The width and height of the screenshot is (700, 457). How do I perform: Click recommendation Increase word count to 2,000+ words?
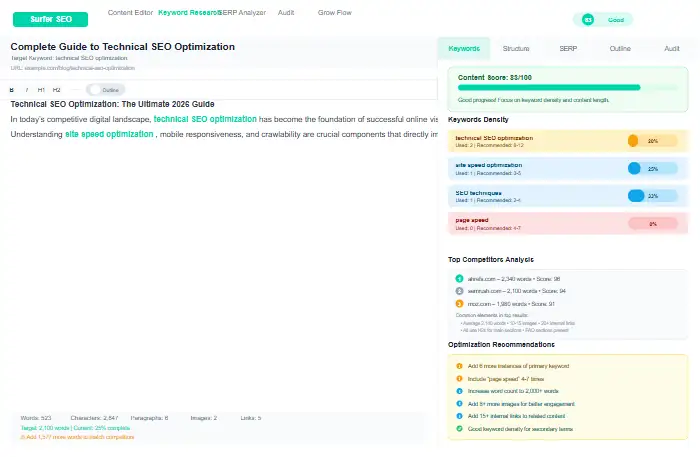513,391
